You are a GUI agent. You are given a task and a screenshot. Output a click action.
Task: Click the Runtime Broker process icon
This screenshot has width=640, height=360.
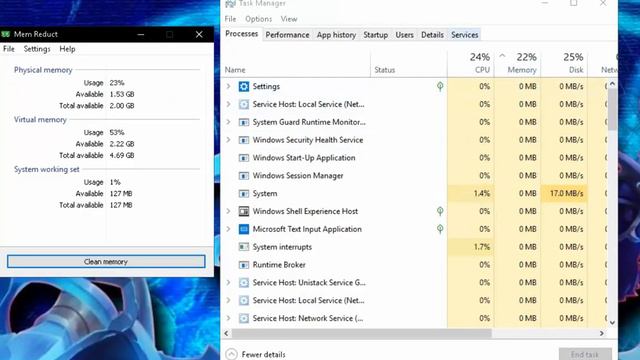click(244, 265)
